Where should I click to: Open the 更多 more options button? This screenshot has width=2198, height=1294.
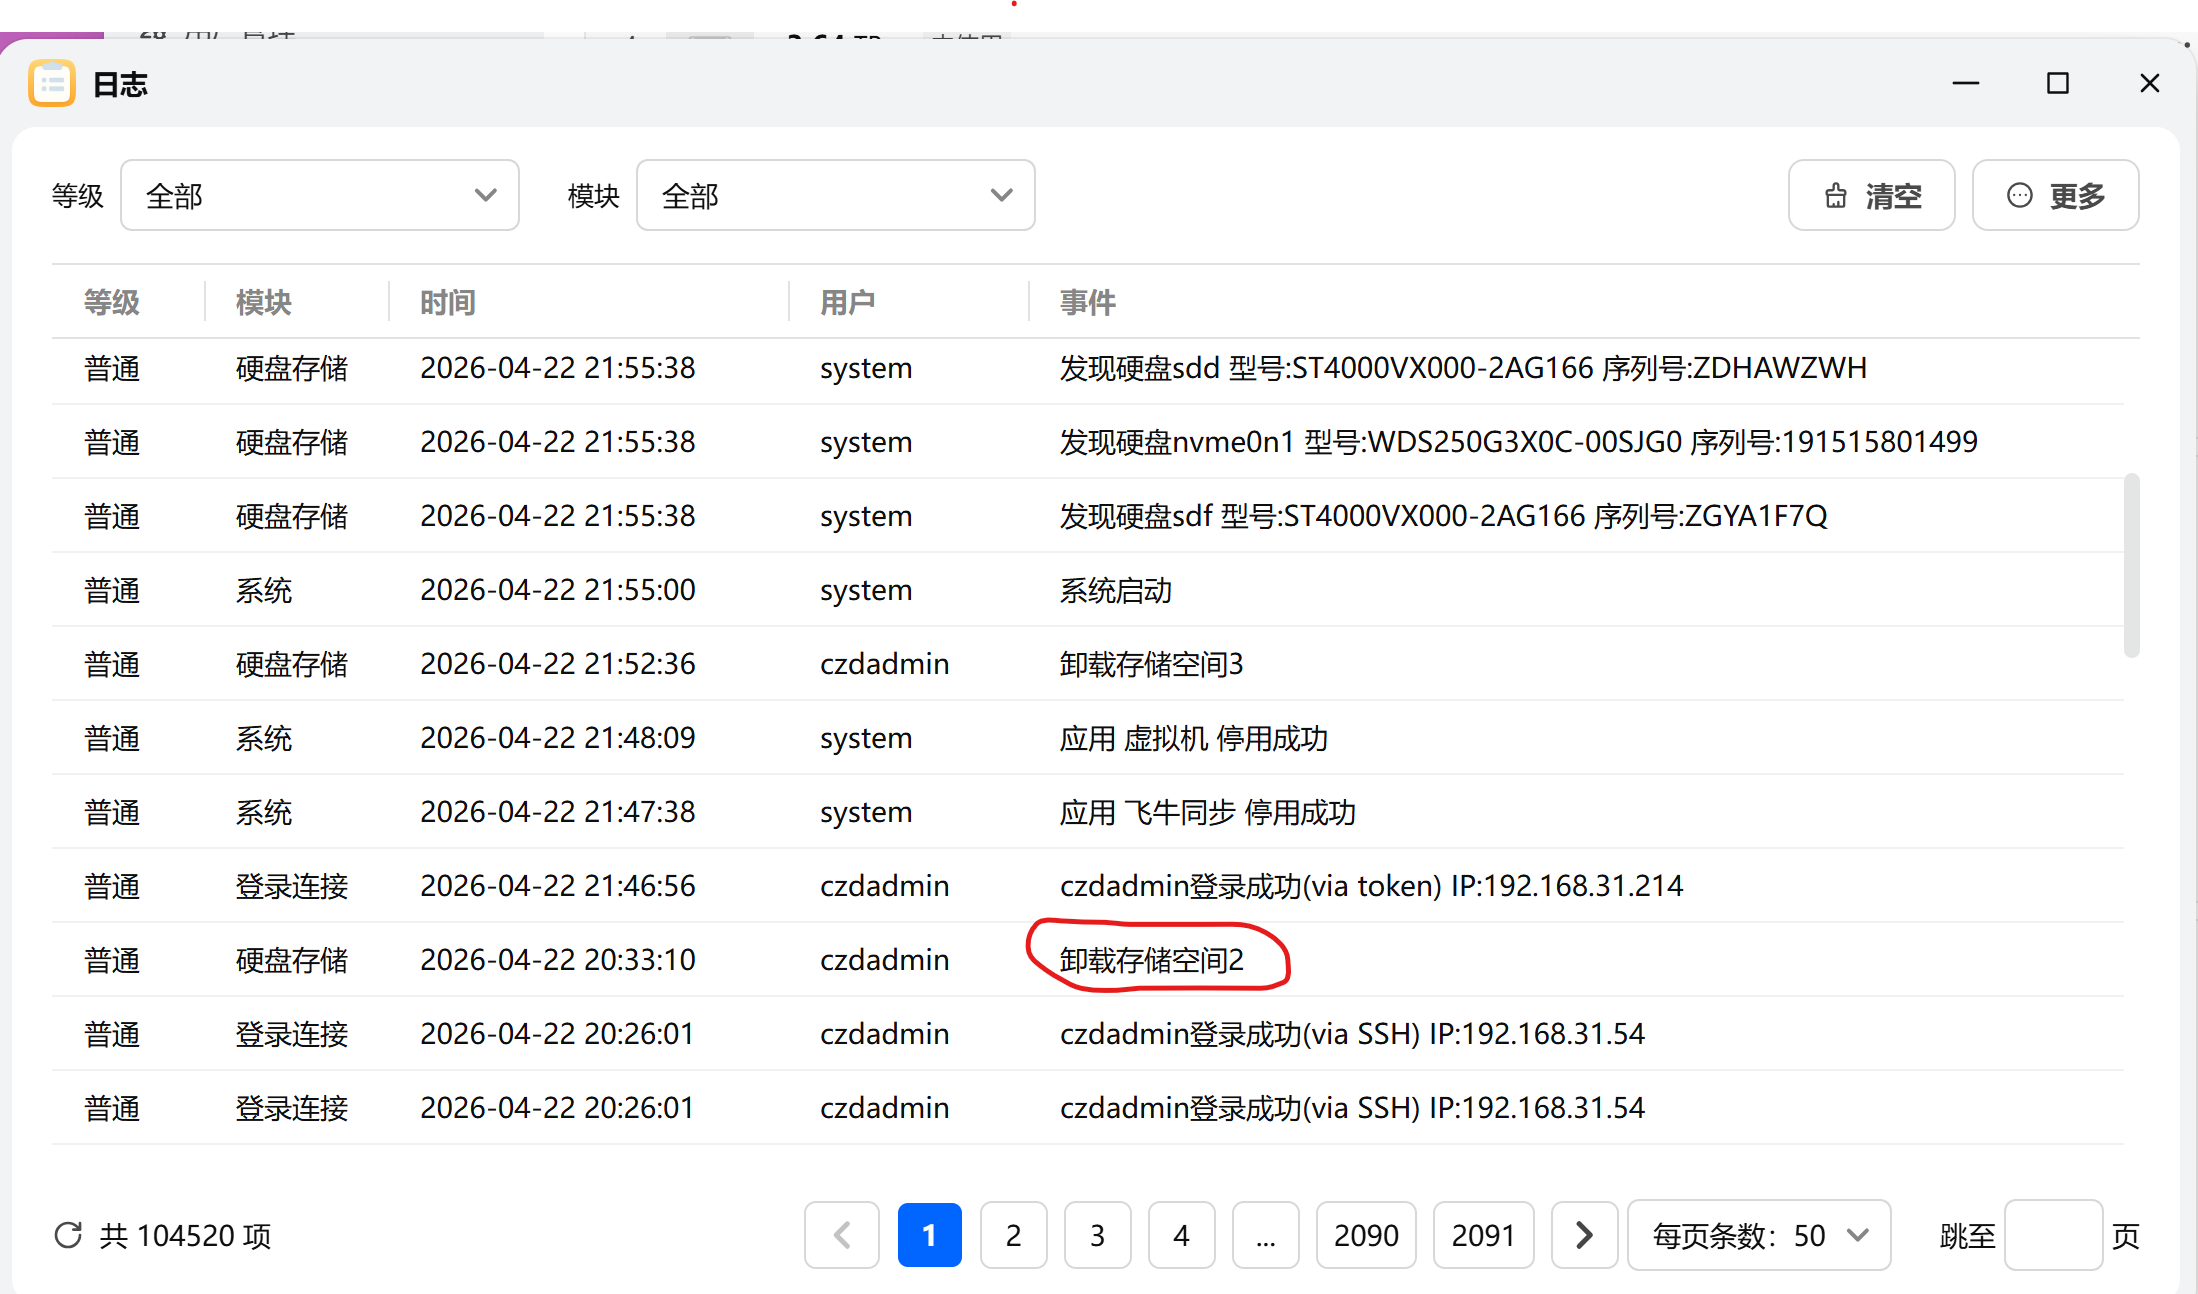coord(2055,195)
